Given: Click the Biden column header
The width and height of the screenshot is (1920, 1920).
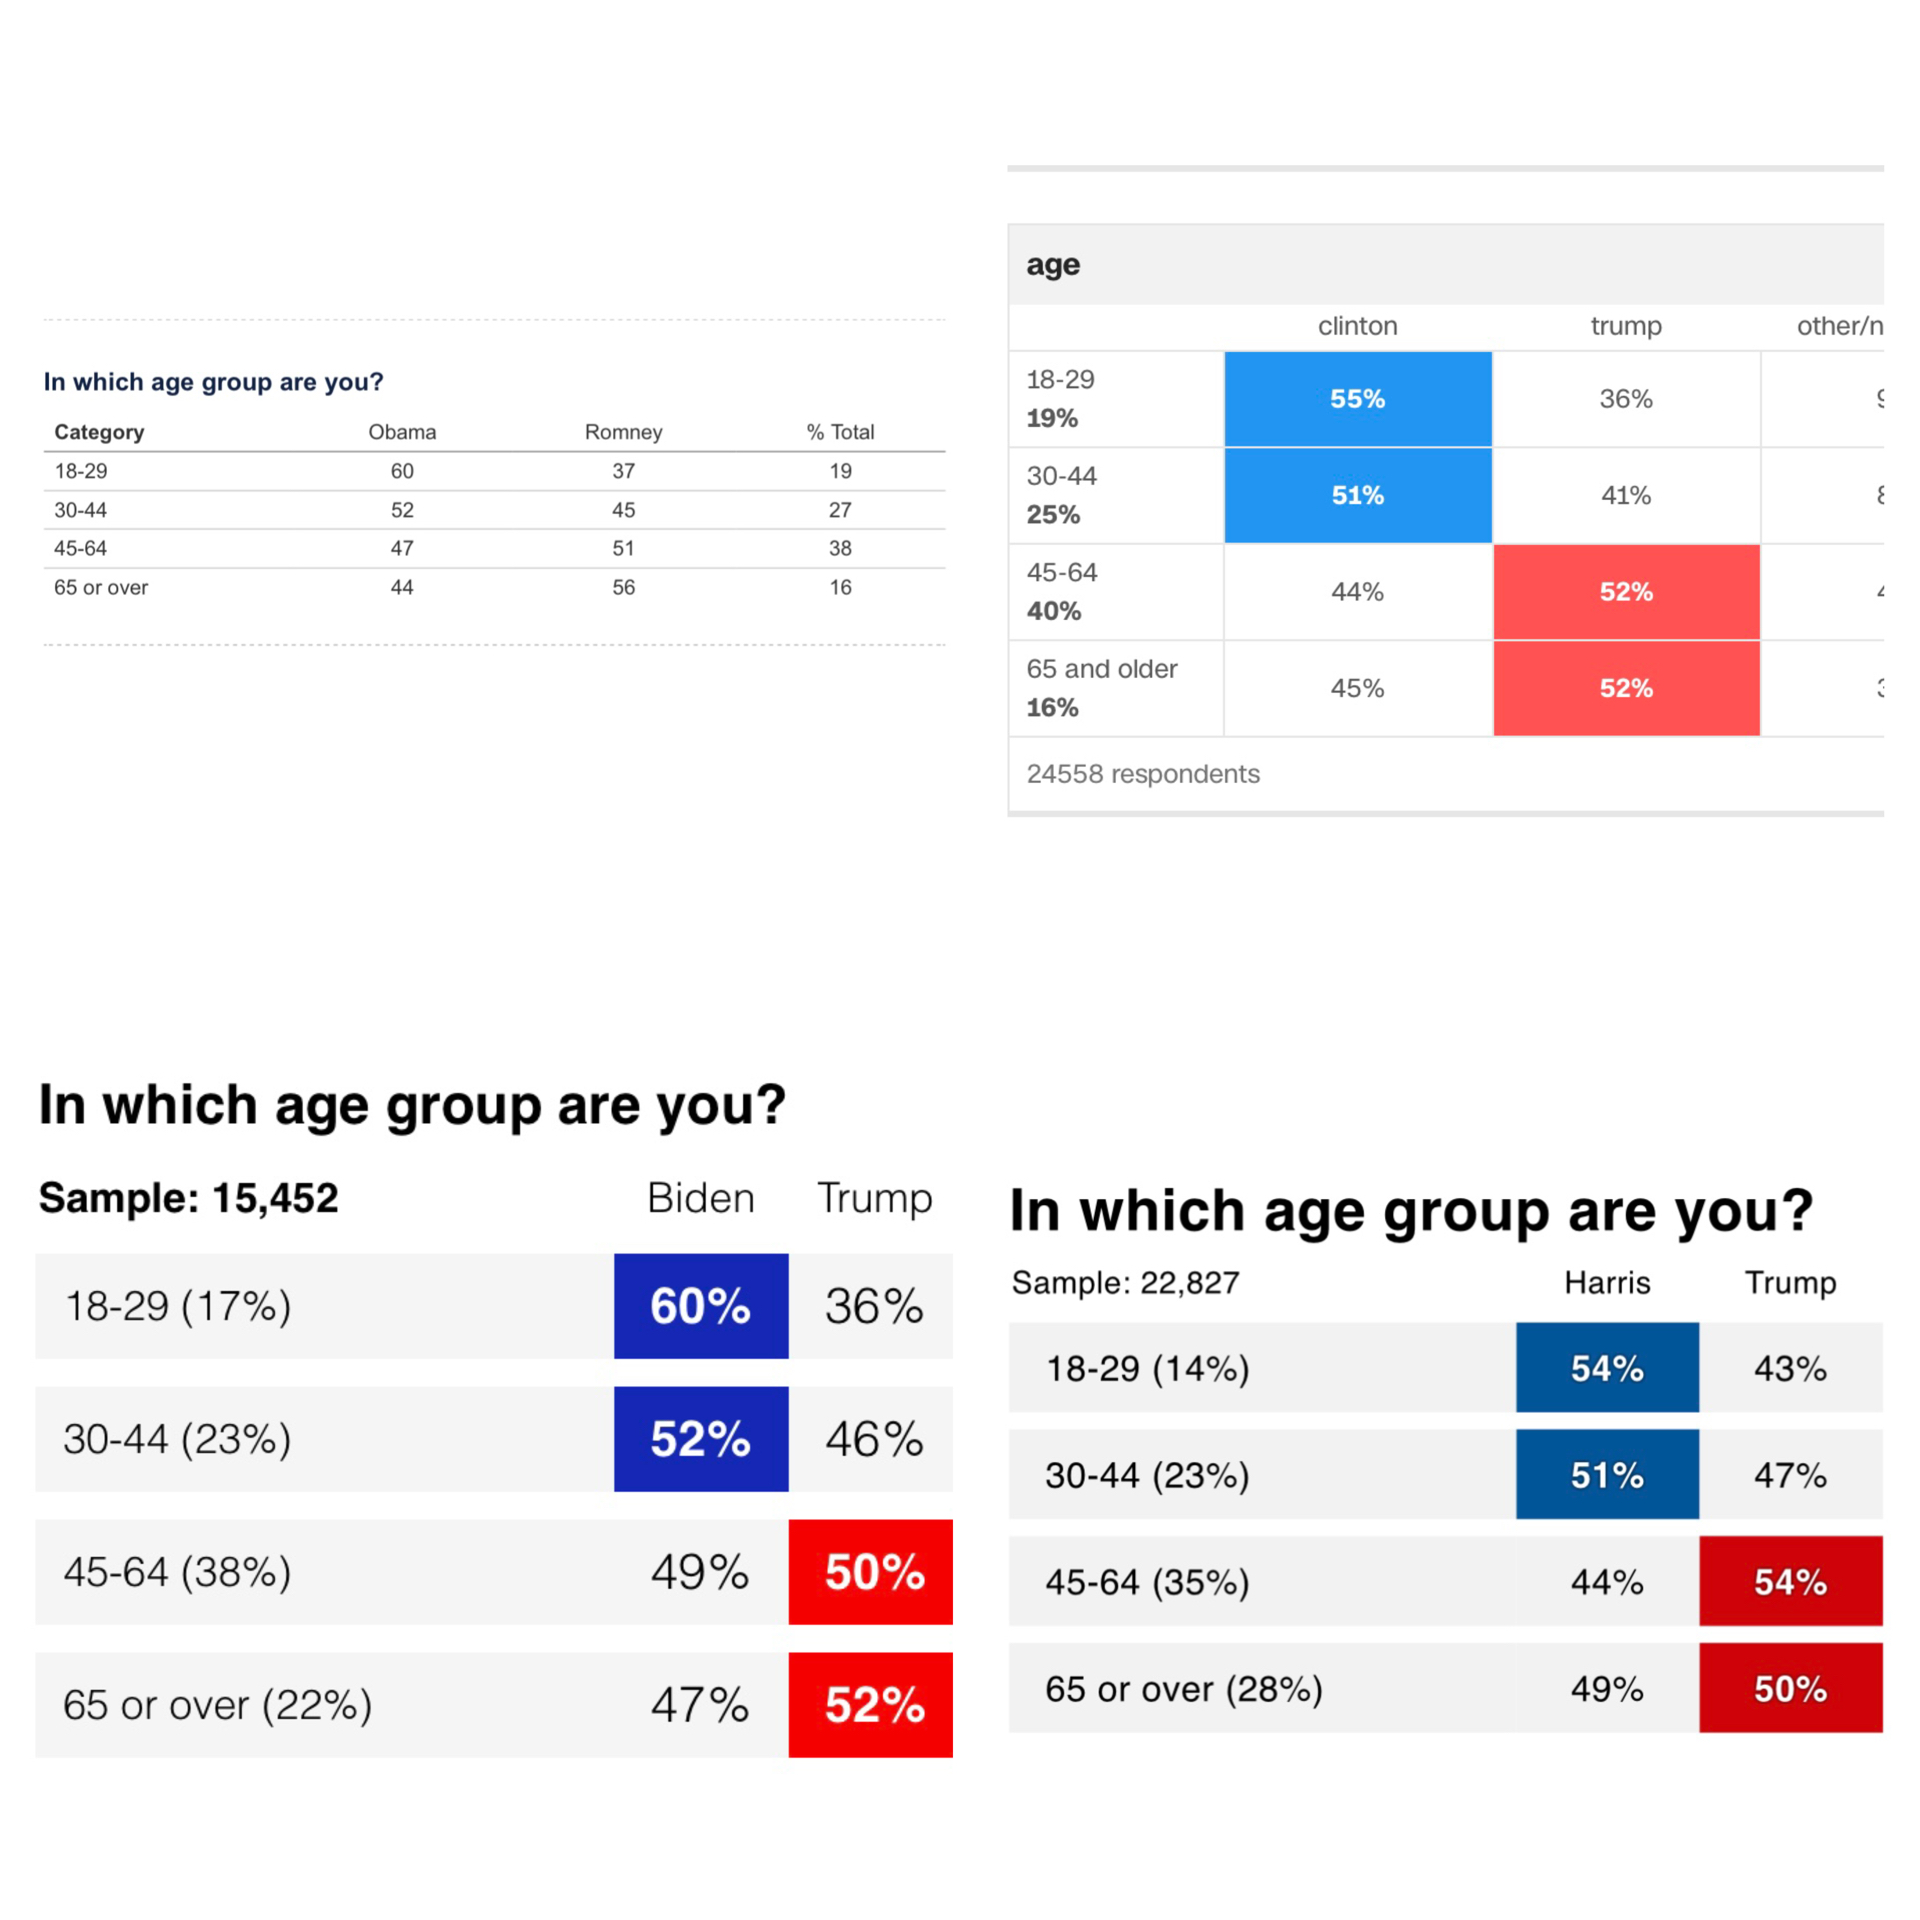Looking at the screenshot, I should pos(700,1198).
